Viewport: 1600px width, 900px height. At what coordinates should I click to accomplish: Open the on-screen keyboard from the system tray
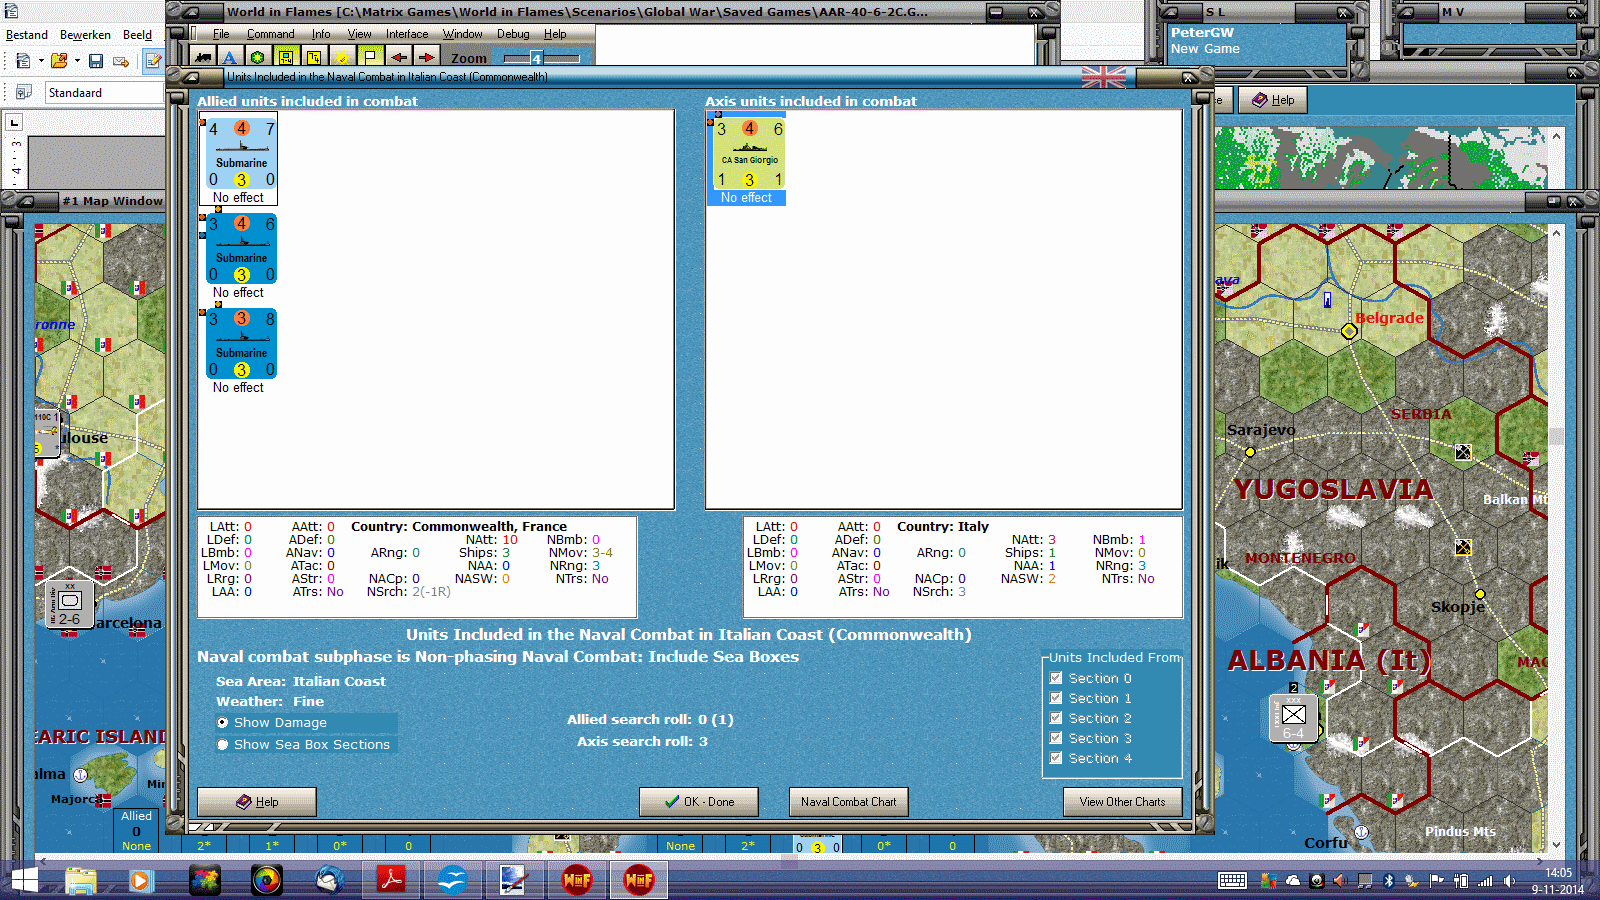(x=1232, y=881)
